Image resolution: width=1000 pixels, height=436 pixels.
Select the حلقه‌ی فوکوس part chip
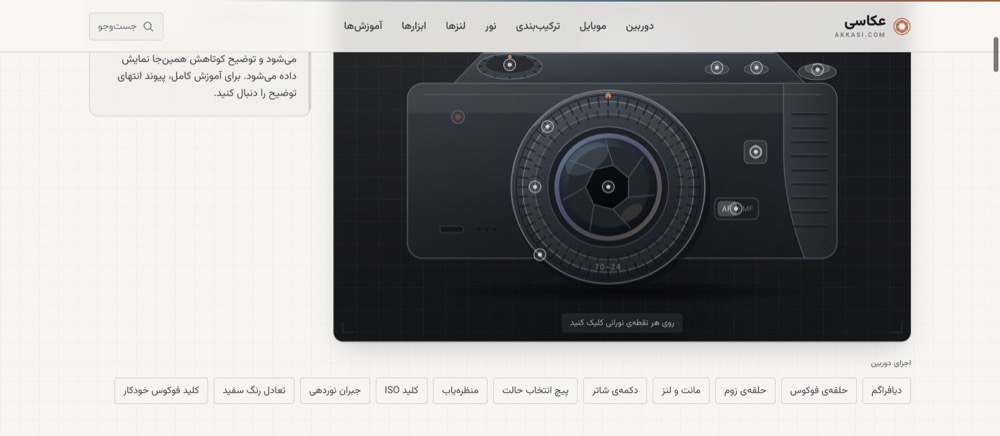[x=819, y=391]
